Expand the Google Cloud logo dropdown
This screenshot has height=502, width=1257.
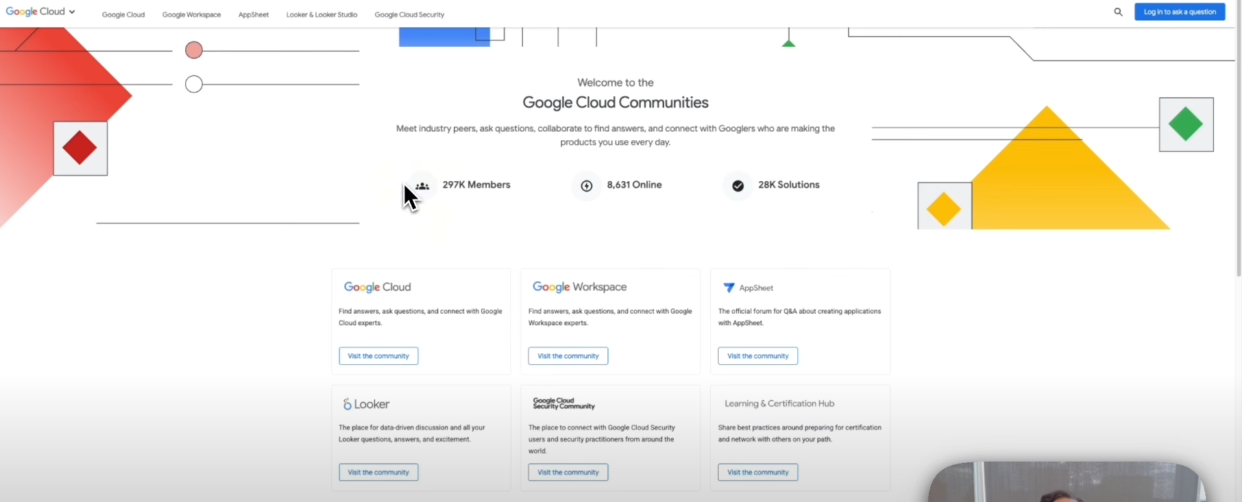40,12
